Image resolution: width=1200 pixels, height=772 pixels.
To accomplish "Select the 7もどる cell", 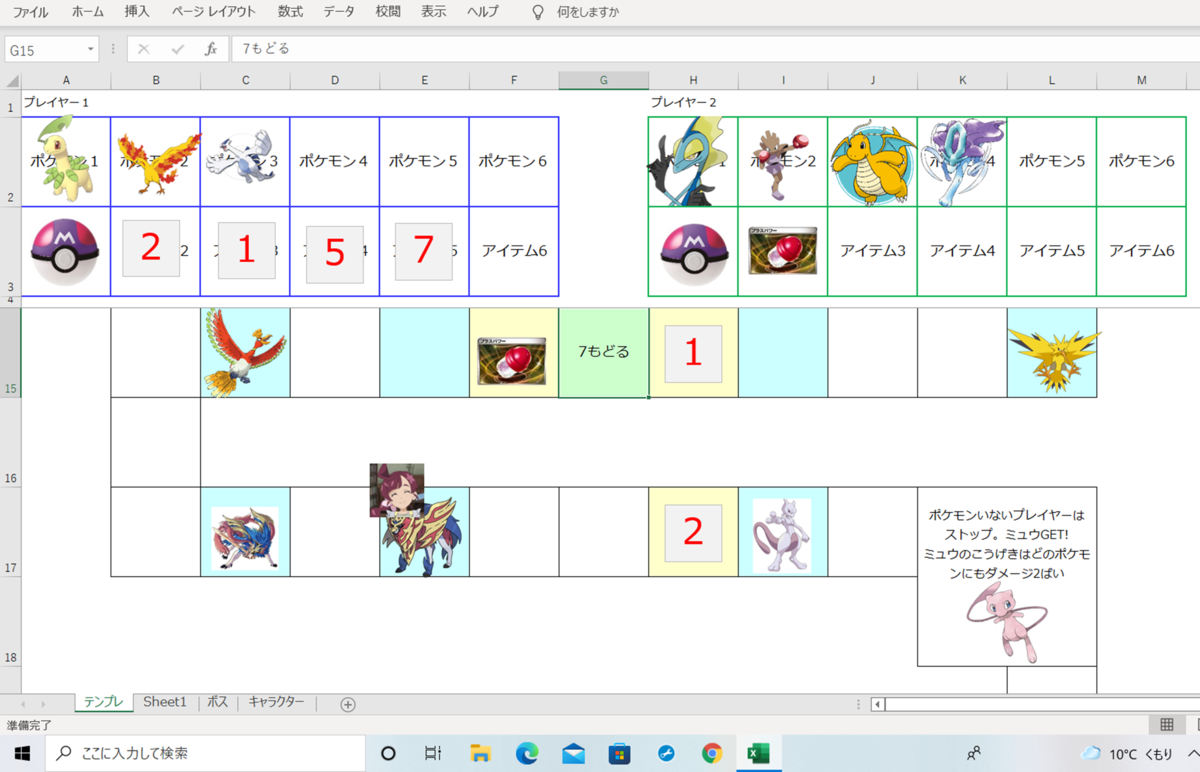I will click(603, 353).
